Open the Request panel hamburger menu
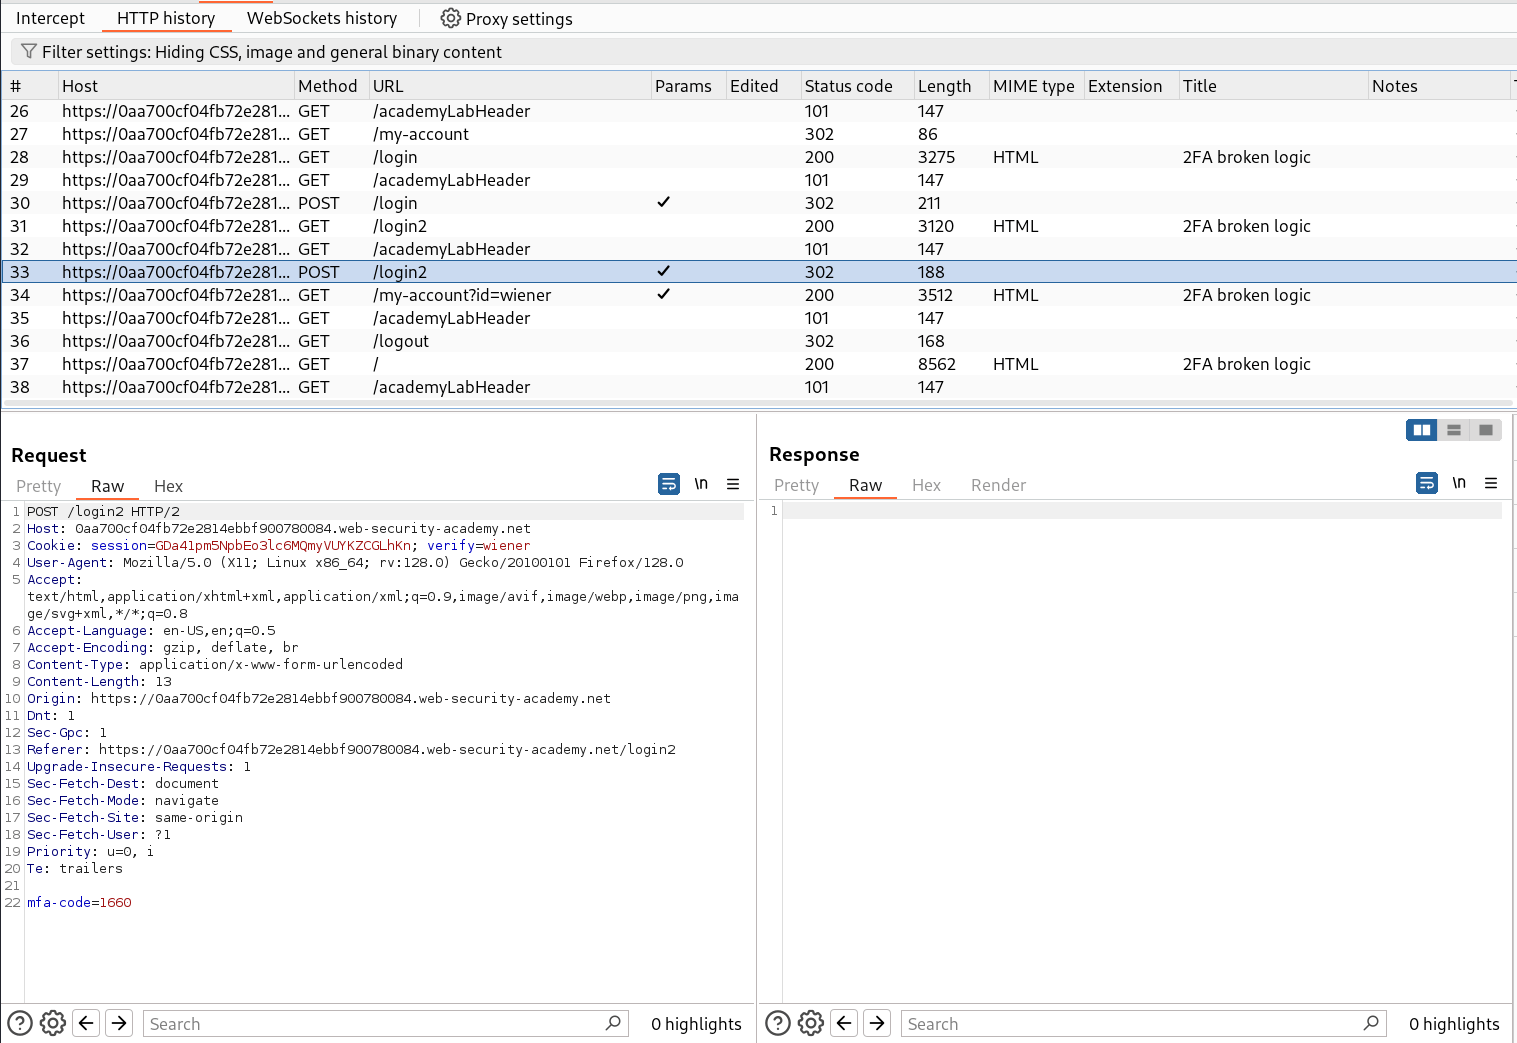The height and width of the screenshot is (1043, 1517). [733, 484]
